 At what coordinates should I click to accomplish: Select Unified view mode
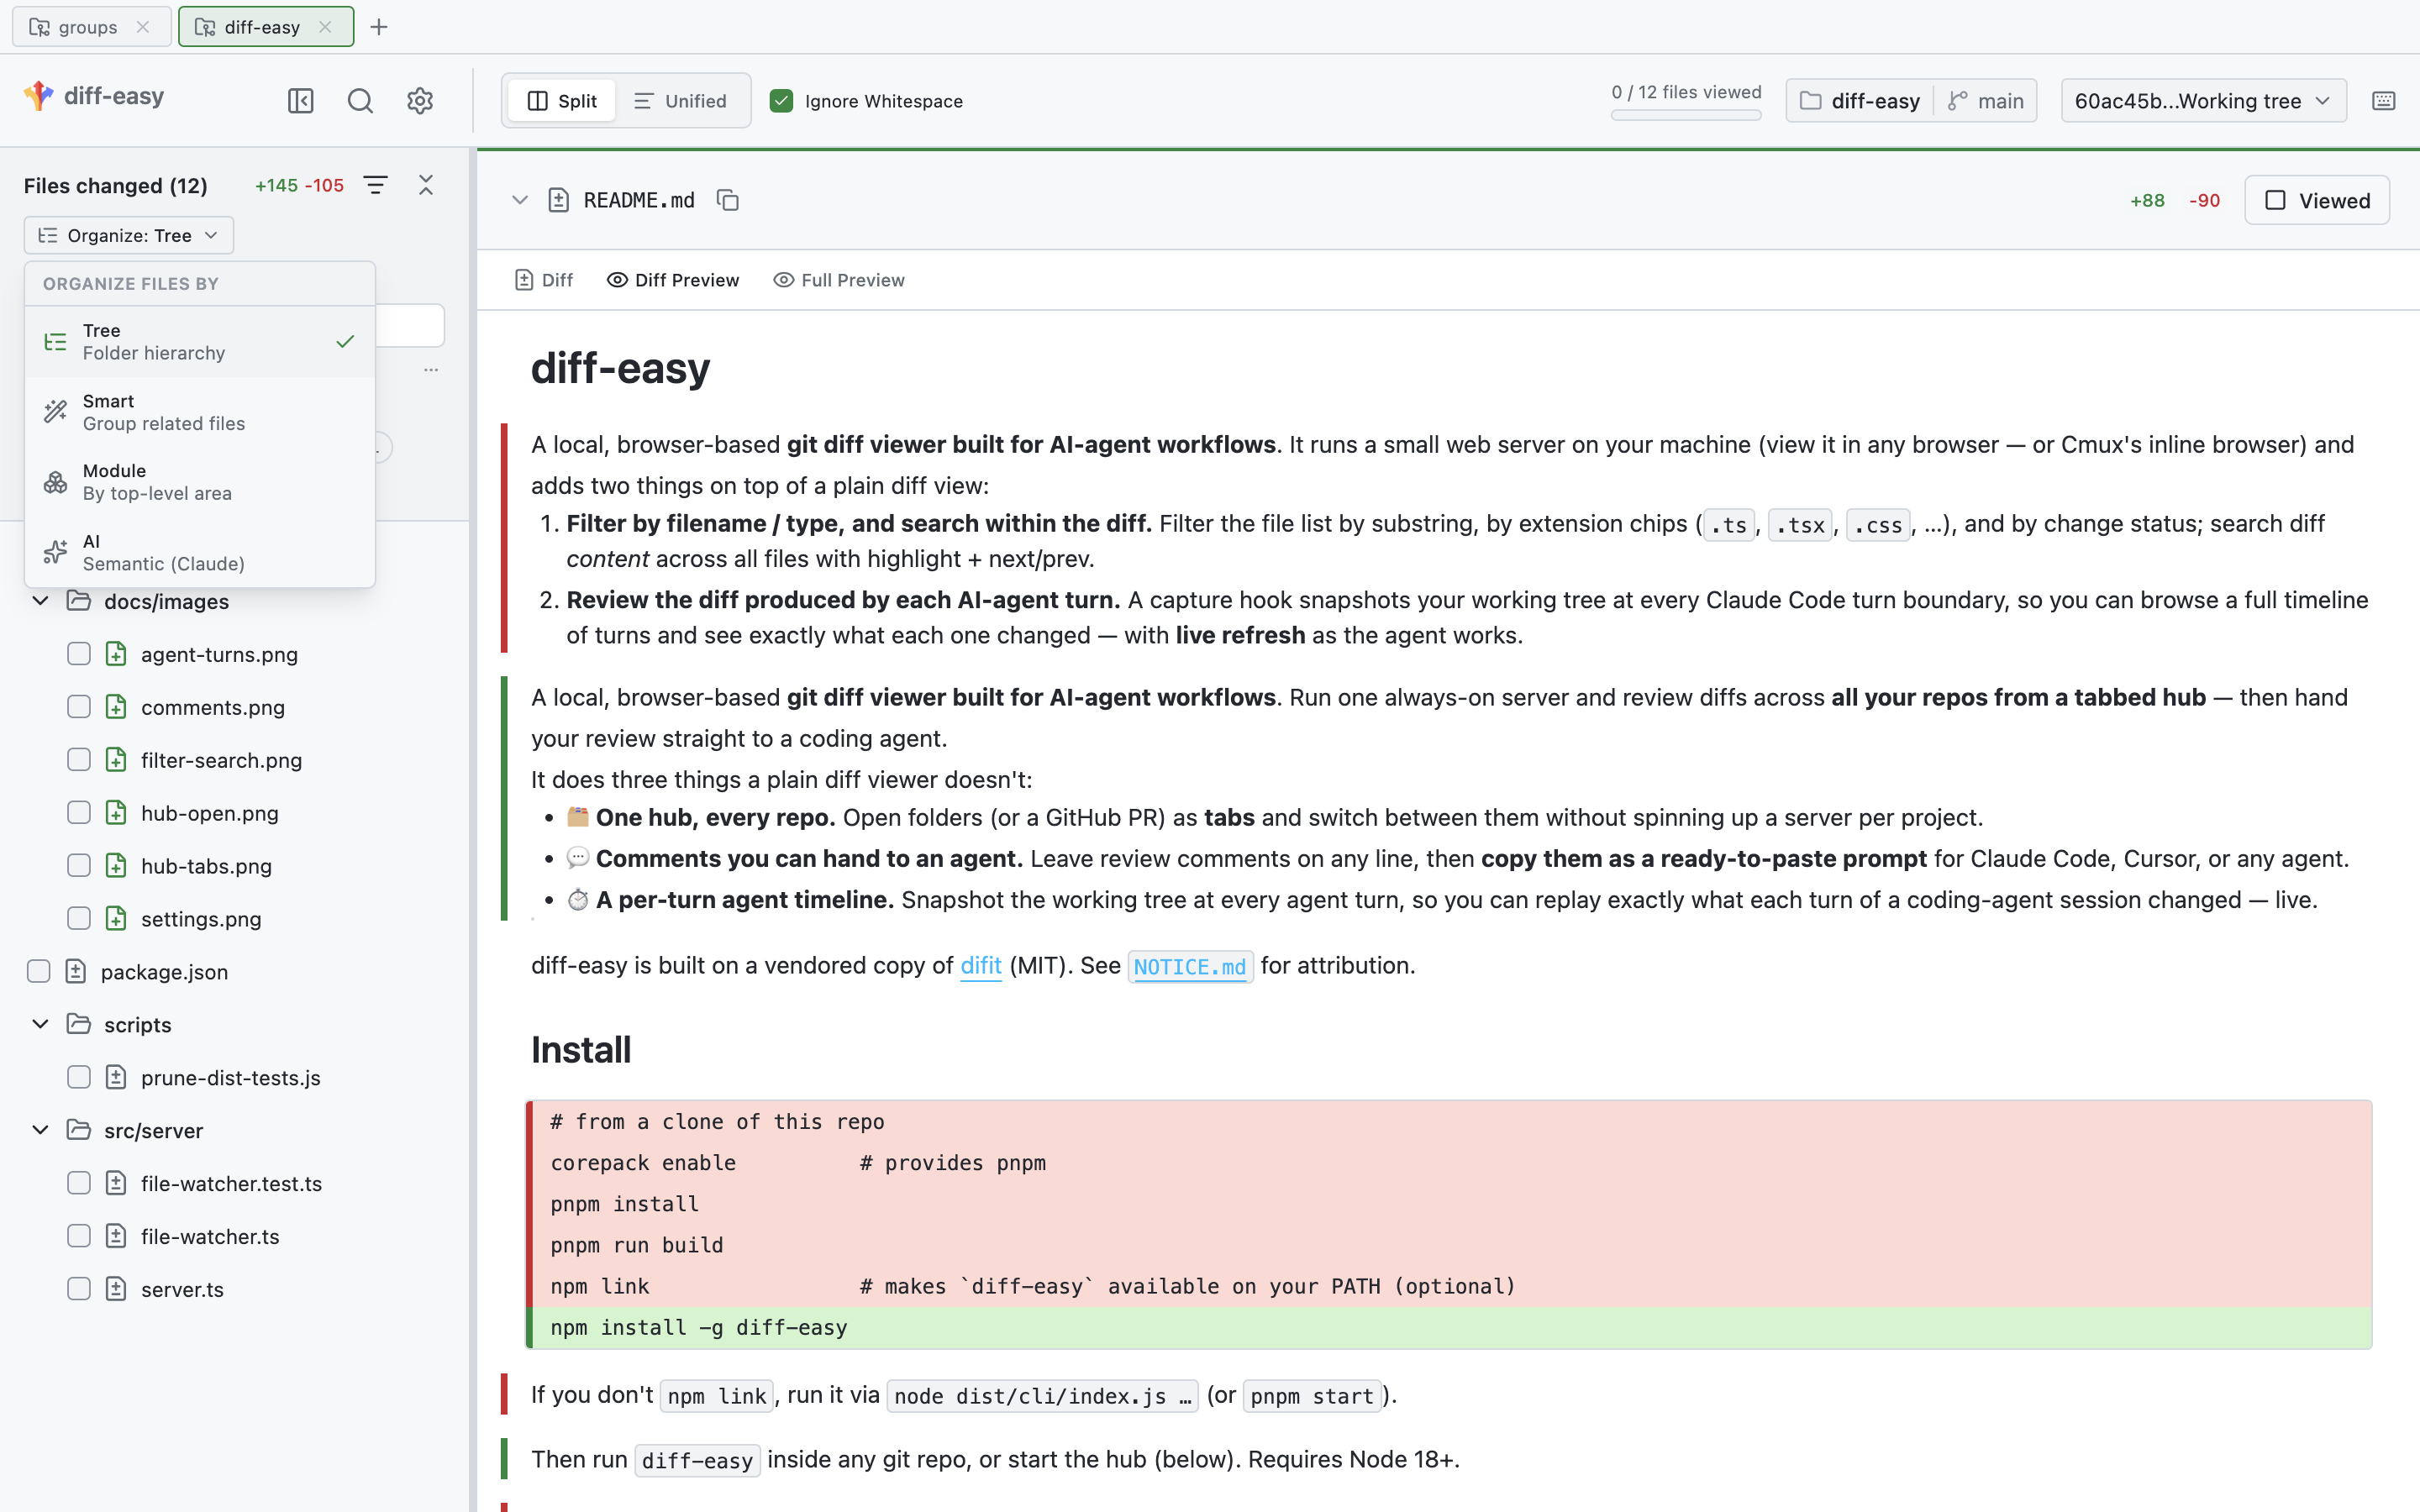[x=681, y=101]
